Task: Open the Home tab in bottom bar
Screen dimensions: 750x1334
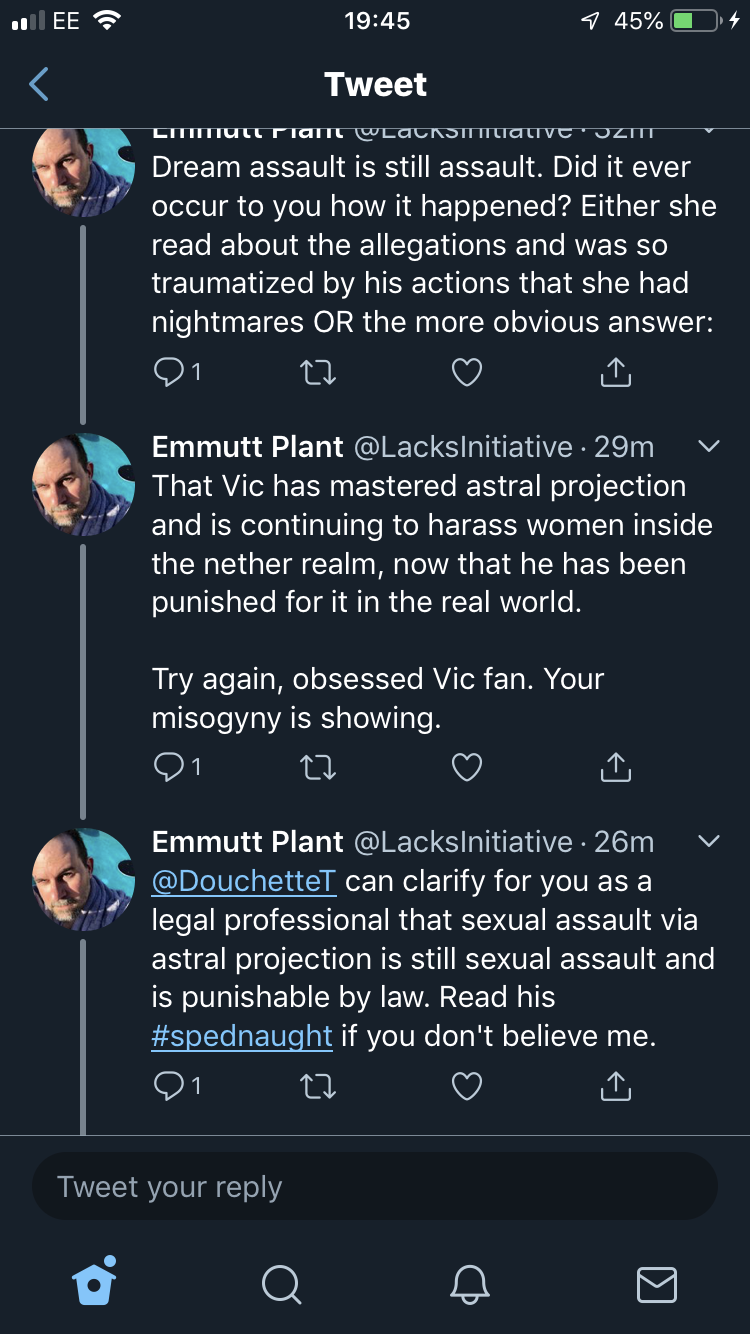Action: point(95,1282)
